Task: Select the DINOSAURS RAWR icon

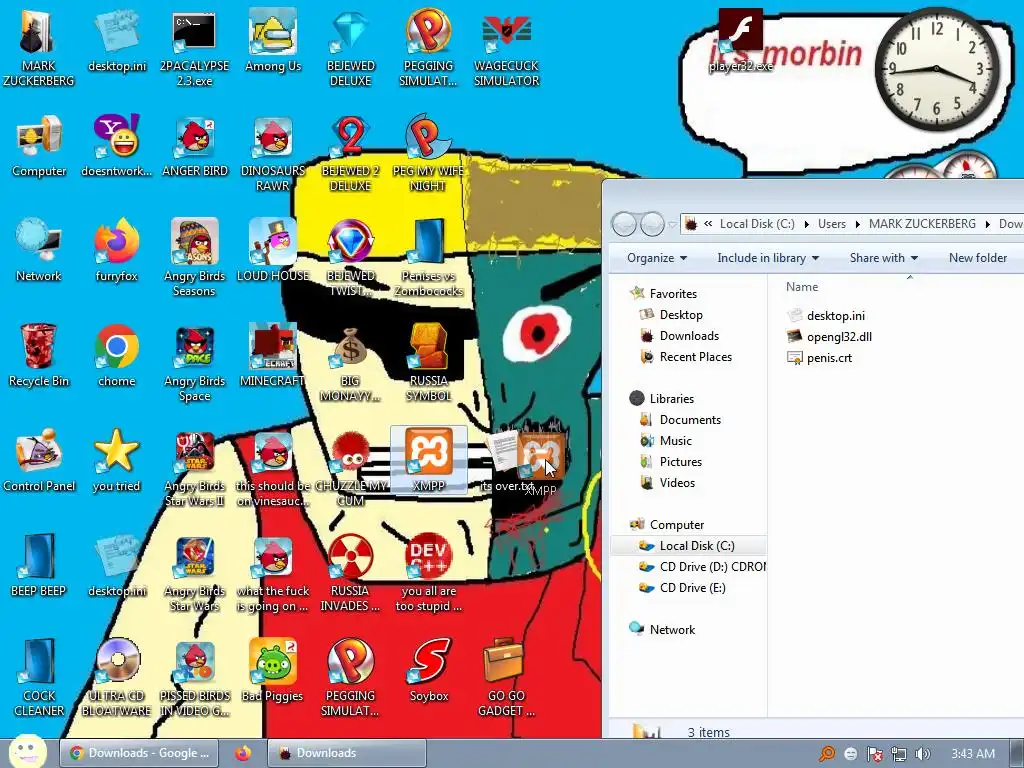Action: pos(272,154)
